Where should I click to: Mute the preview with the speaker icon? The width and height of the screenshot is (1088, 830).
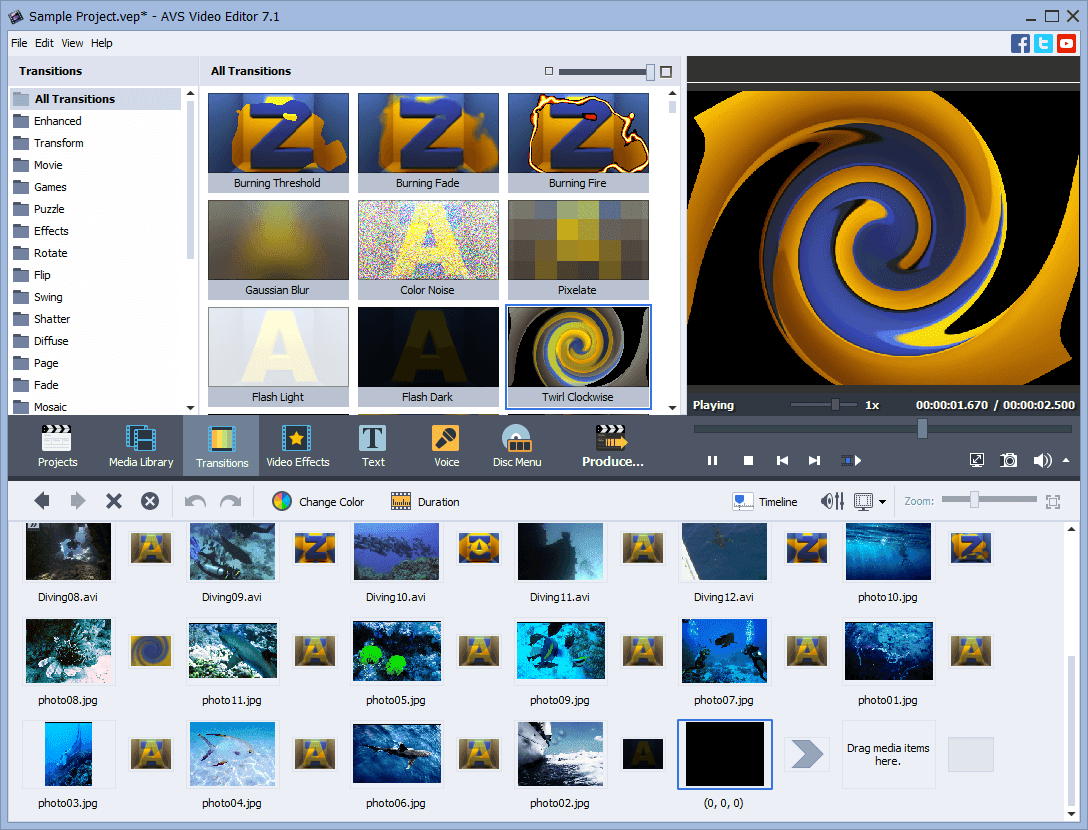click(x=1041, y=460)
